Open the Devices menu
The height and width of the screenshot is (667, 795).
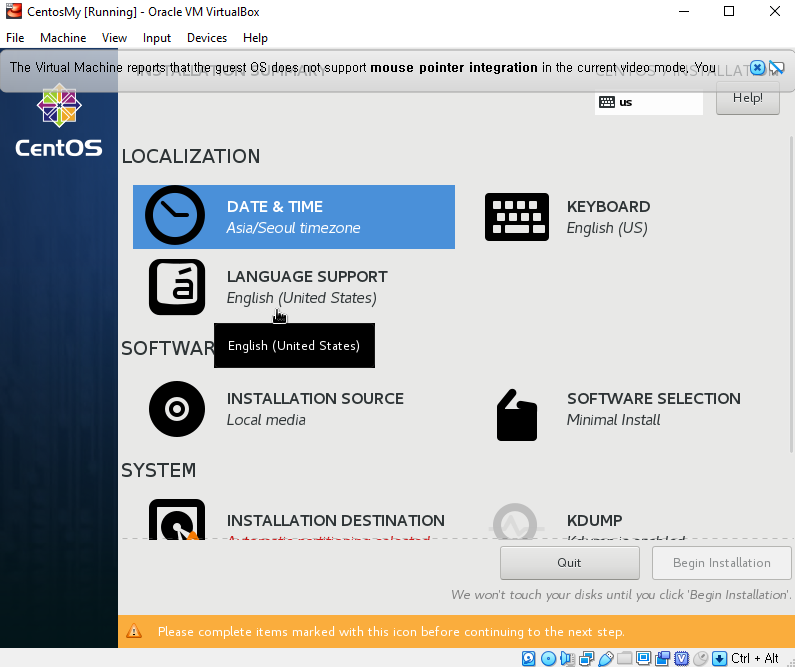pos(207,38)
